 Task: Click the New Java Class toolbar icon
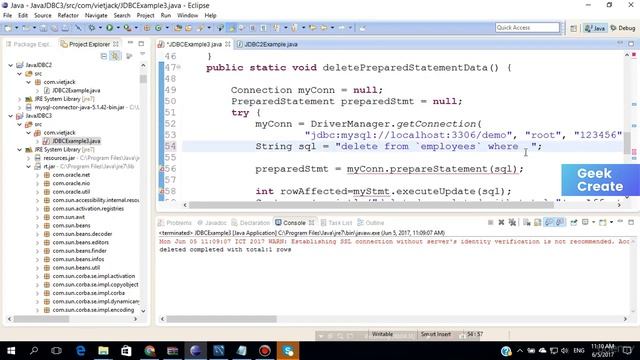[158, 28]
